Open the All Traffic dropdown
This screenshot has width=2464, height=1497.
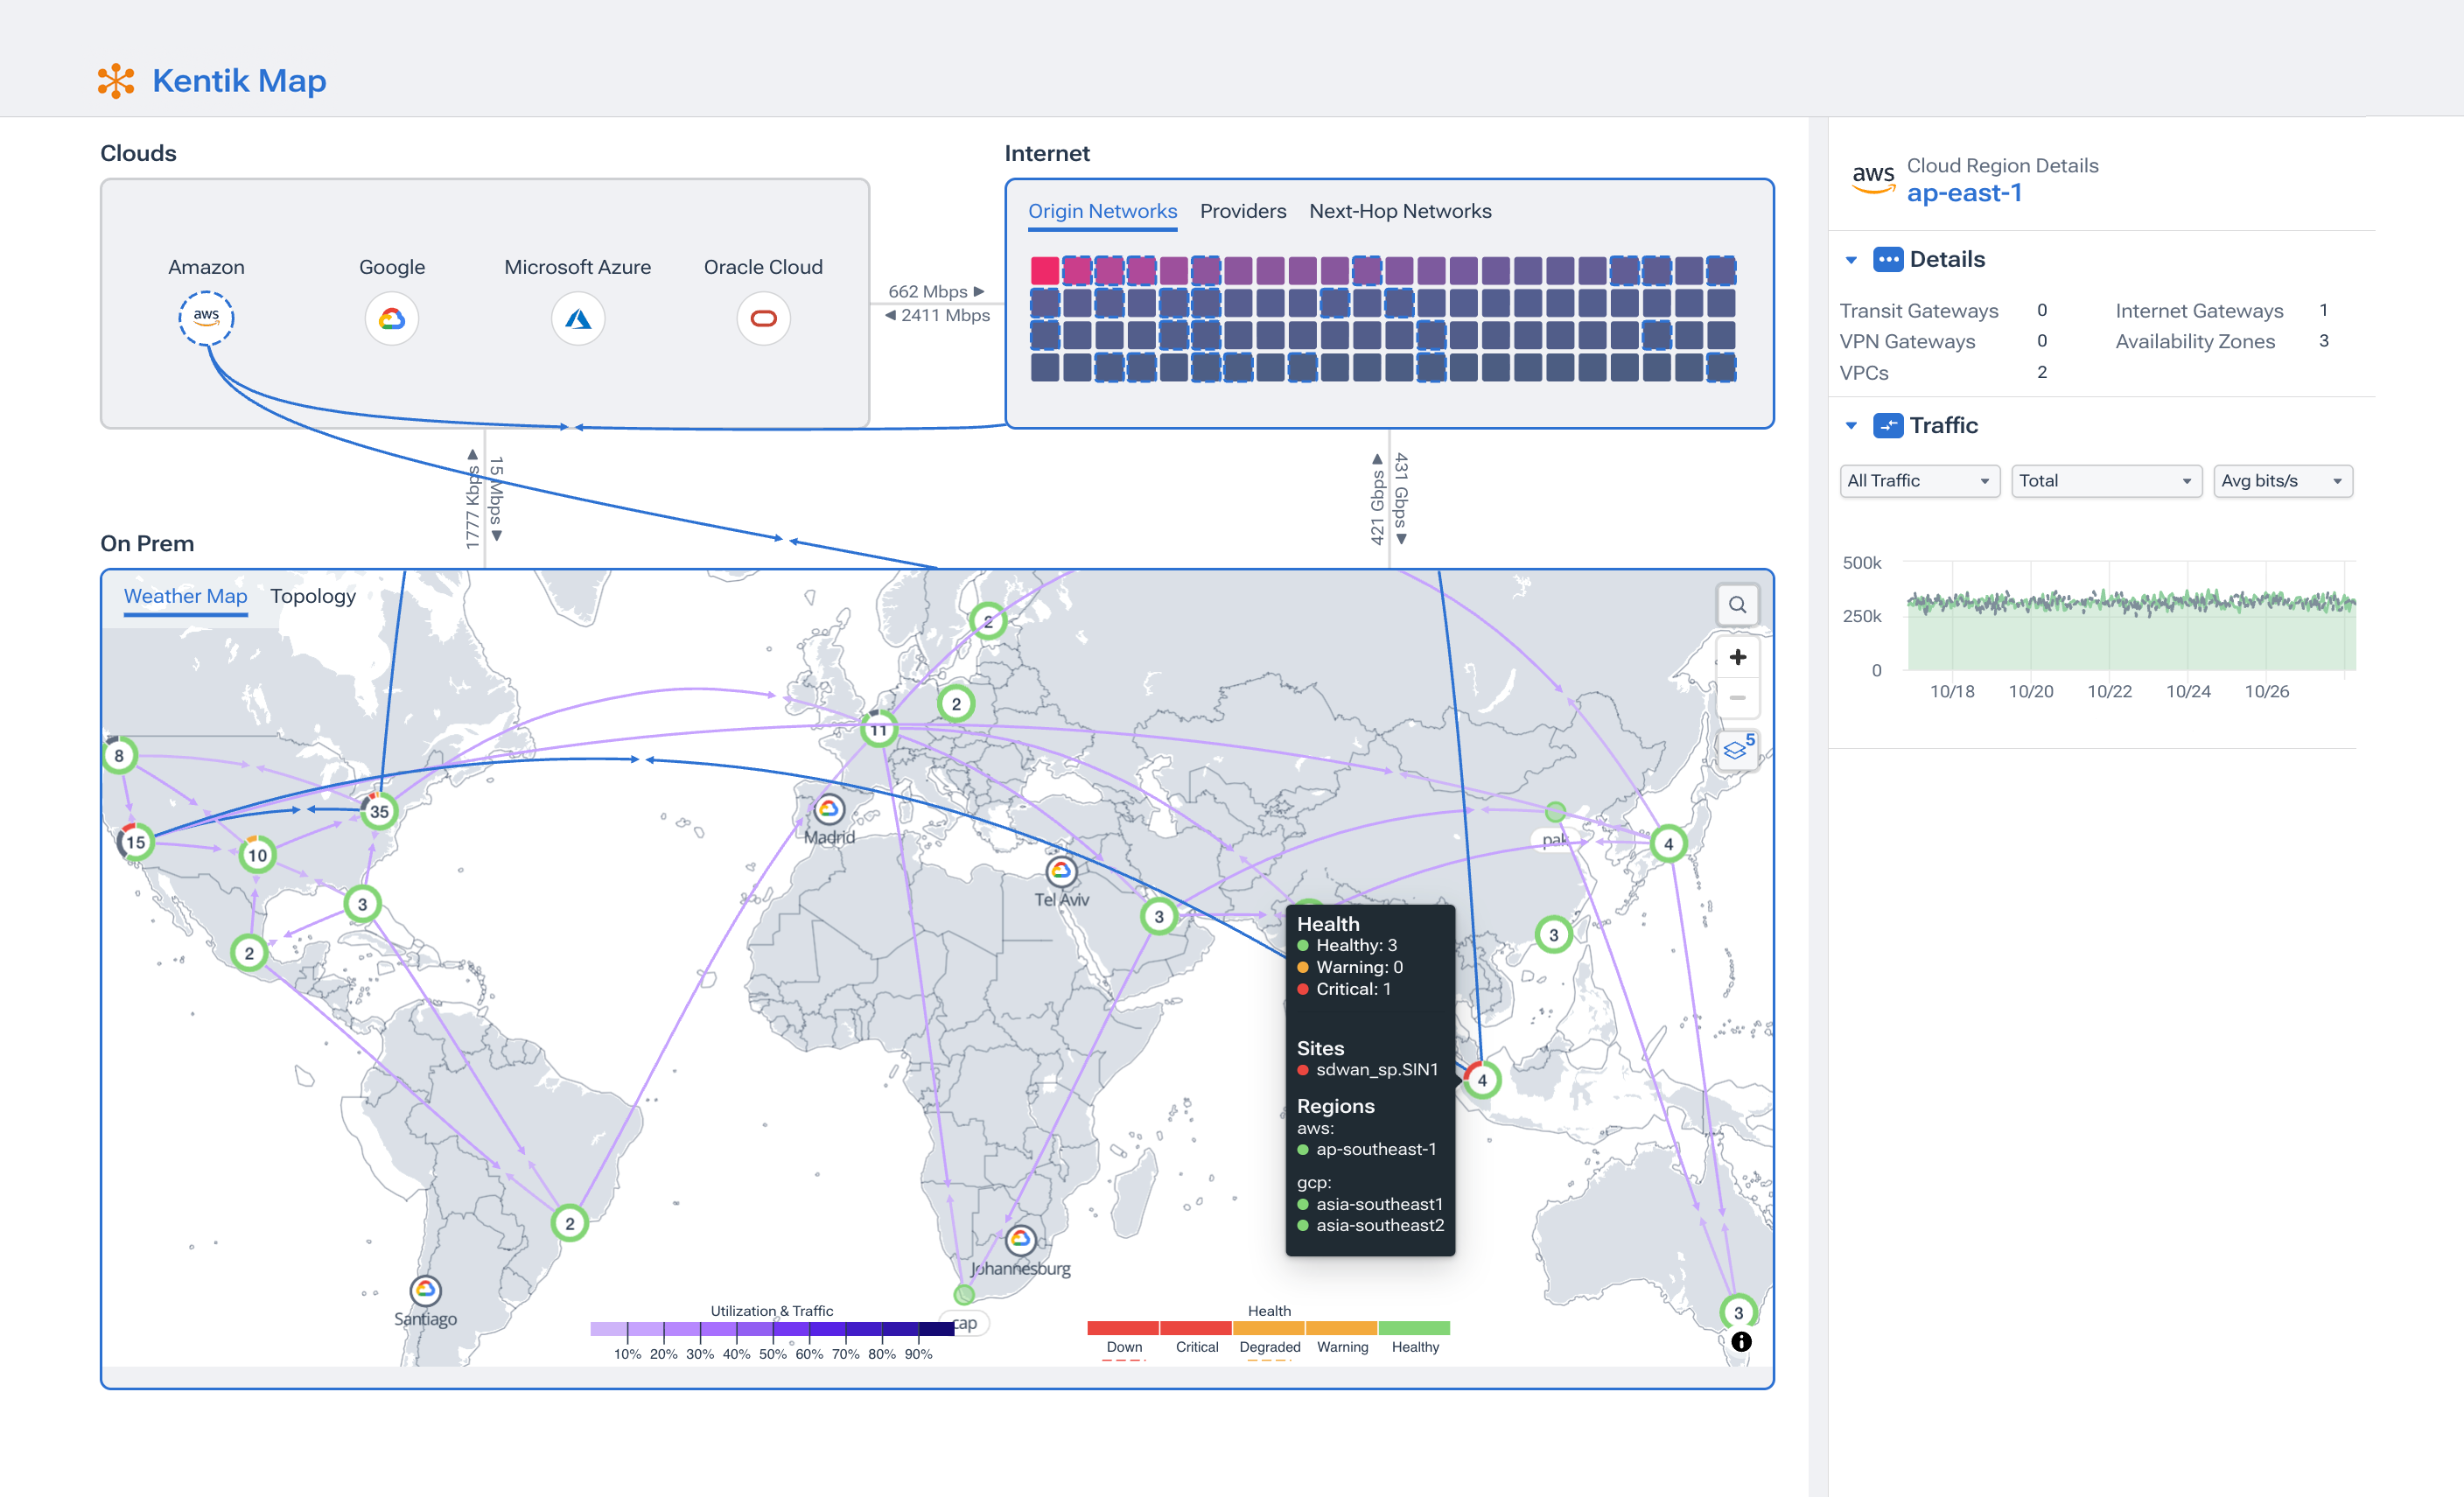(x=1917, y=481)
